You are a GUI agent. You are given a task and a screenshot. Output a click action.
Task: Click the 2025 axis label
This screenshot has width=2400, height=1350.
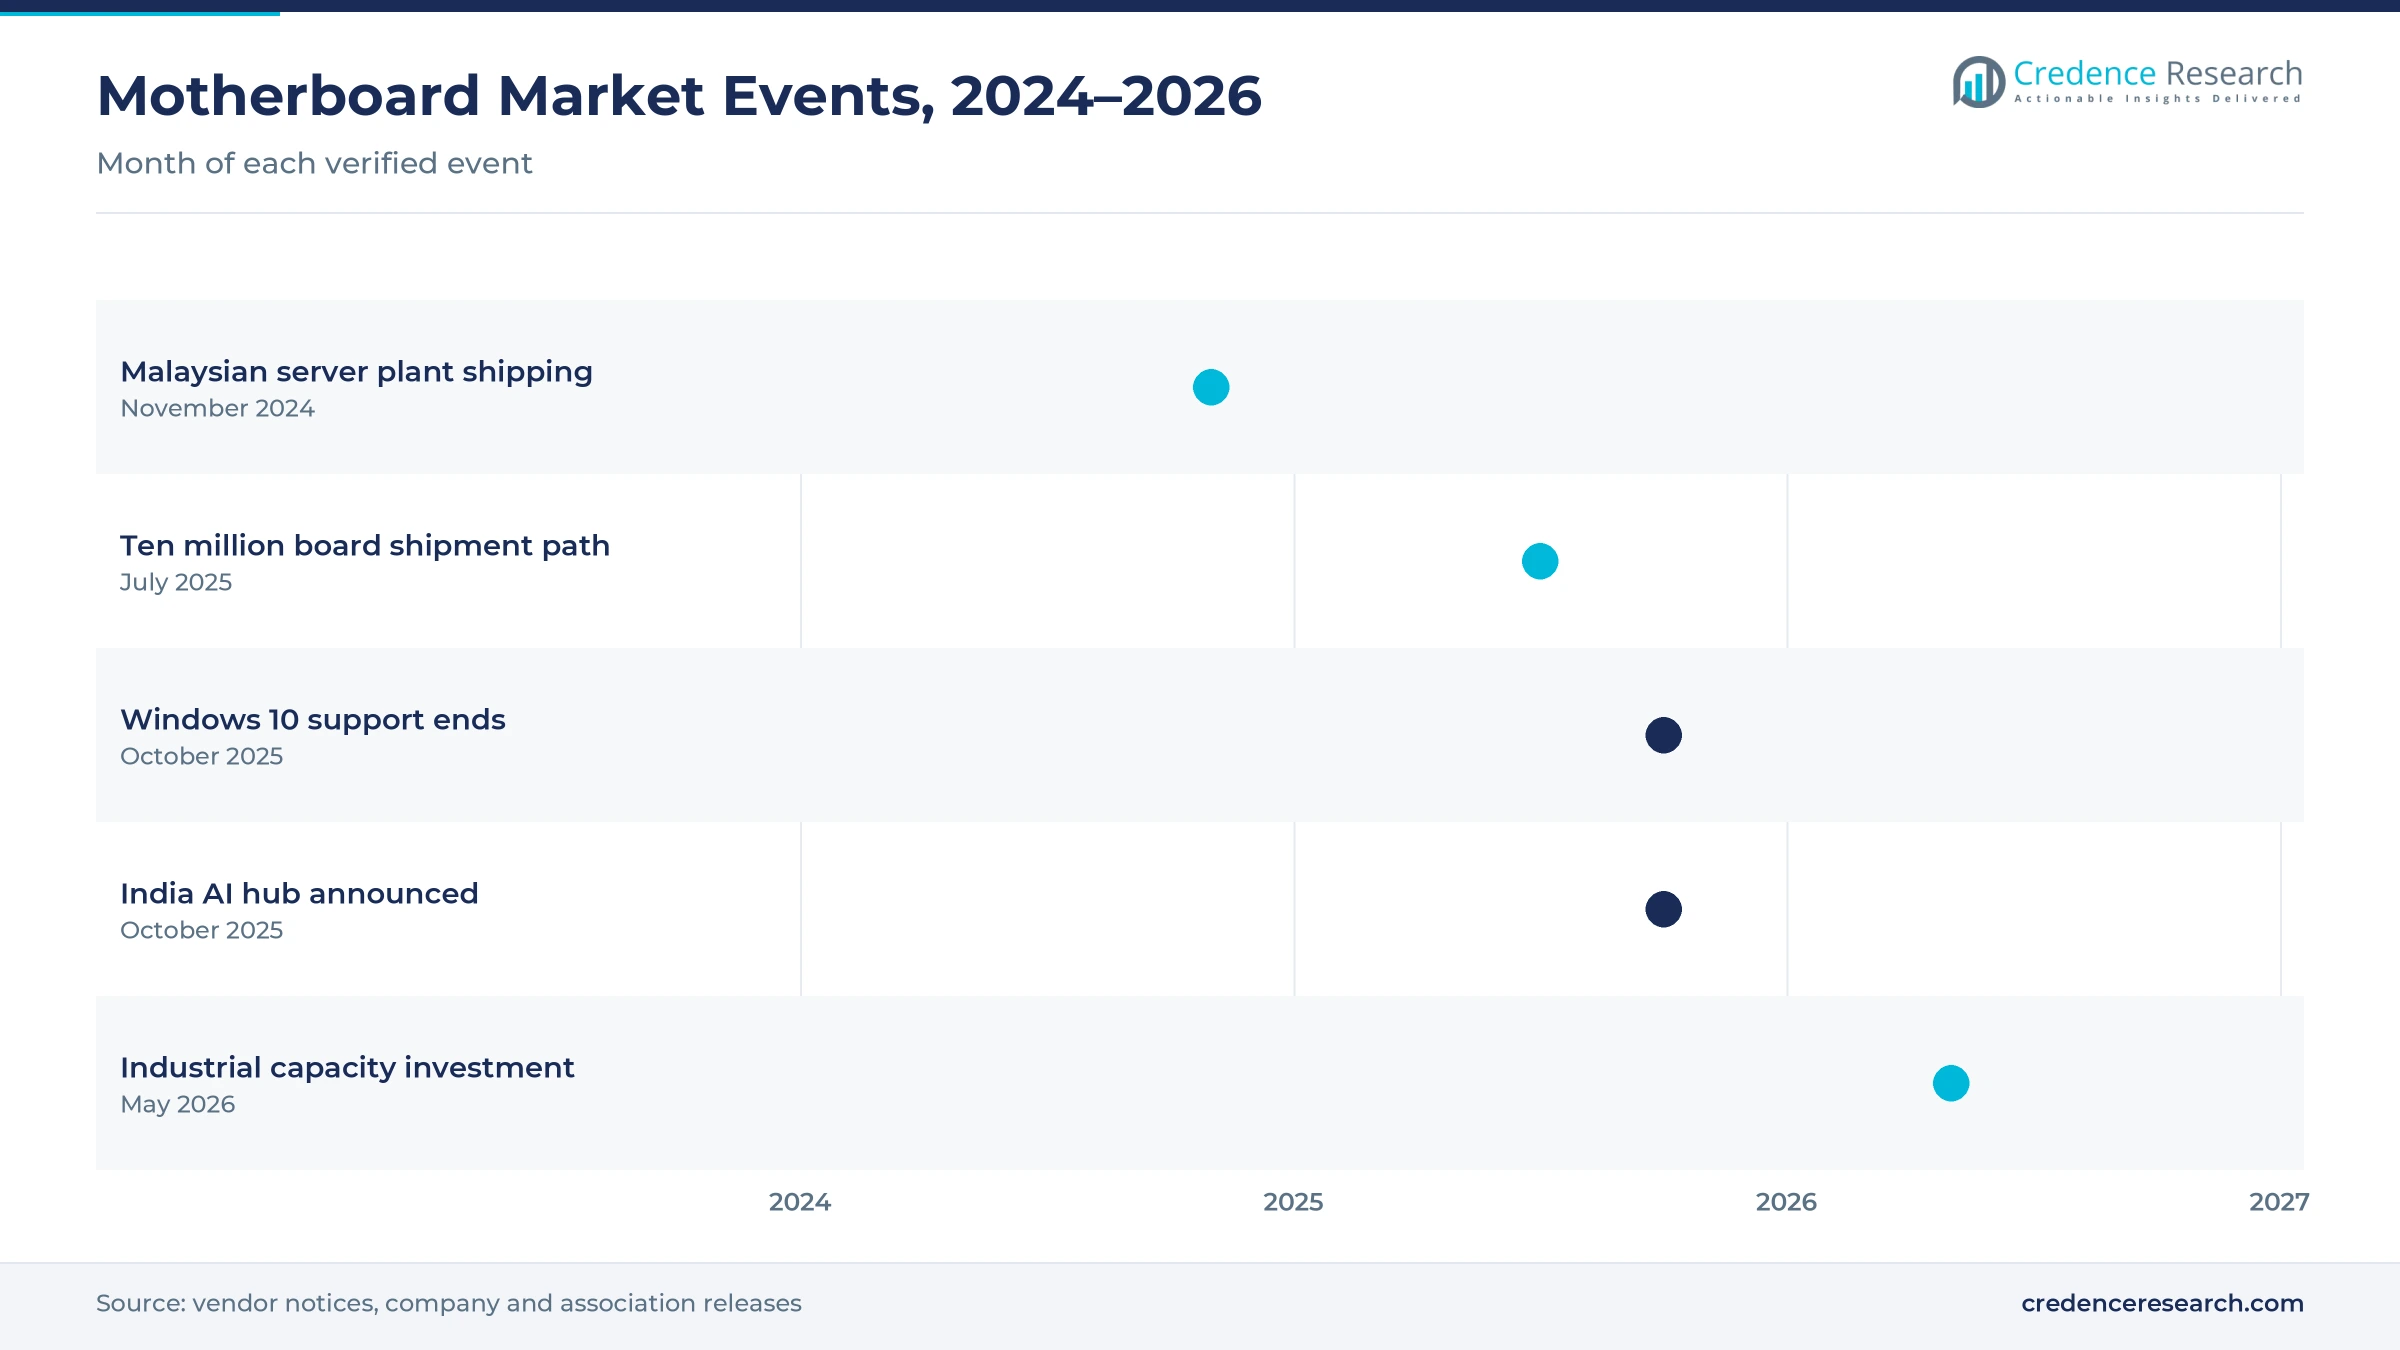[x=1293, y=1202]
